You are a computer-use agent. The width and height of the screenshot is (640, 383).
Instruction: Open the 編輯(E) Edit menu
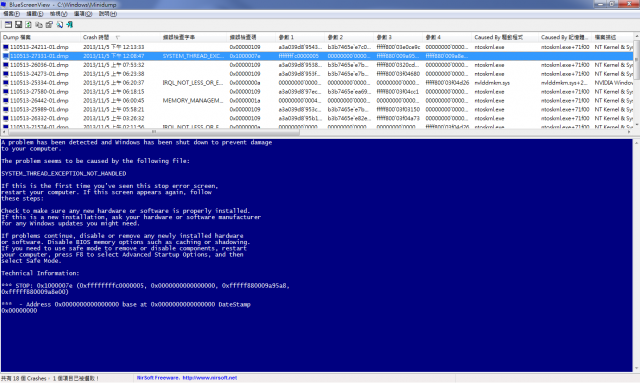pos(35,14)
